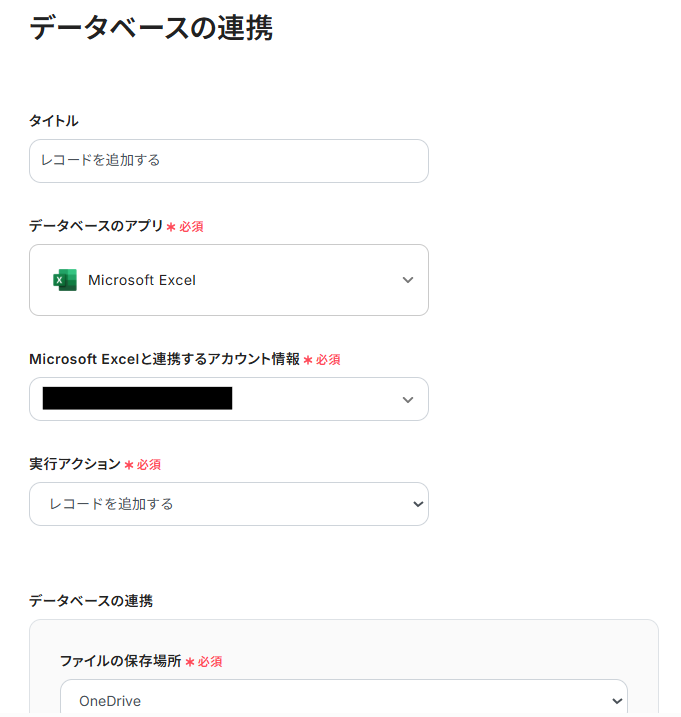Focus the タイトル text input field
Screen dimensions: 681x717
coord(228,161)
